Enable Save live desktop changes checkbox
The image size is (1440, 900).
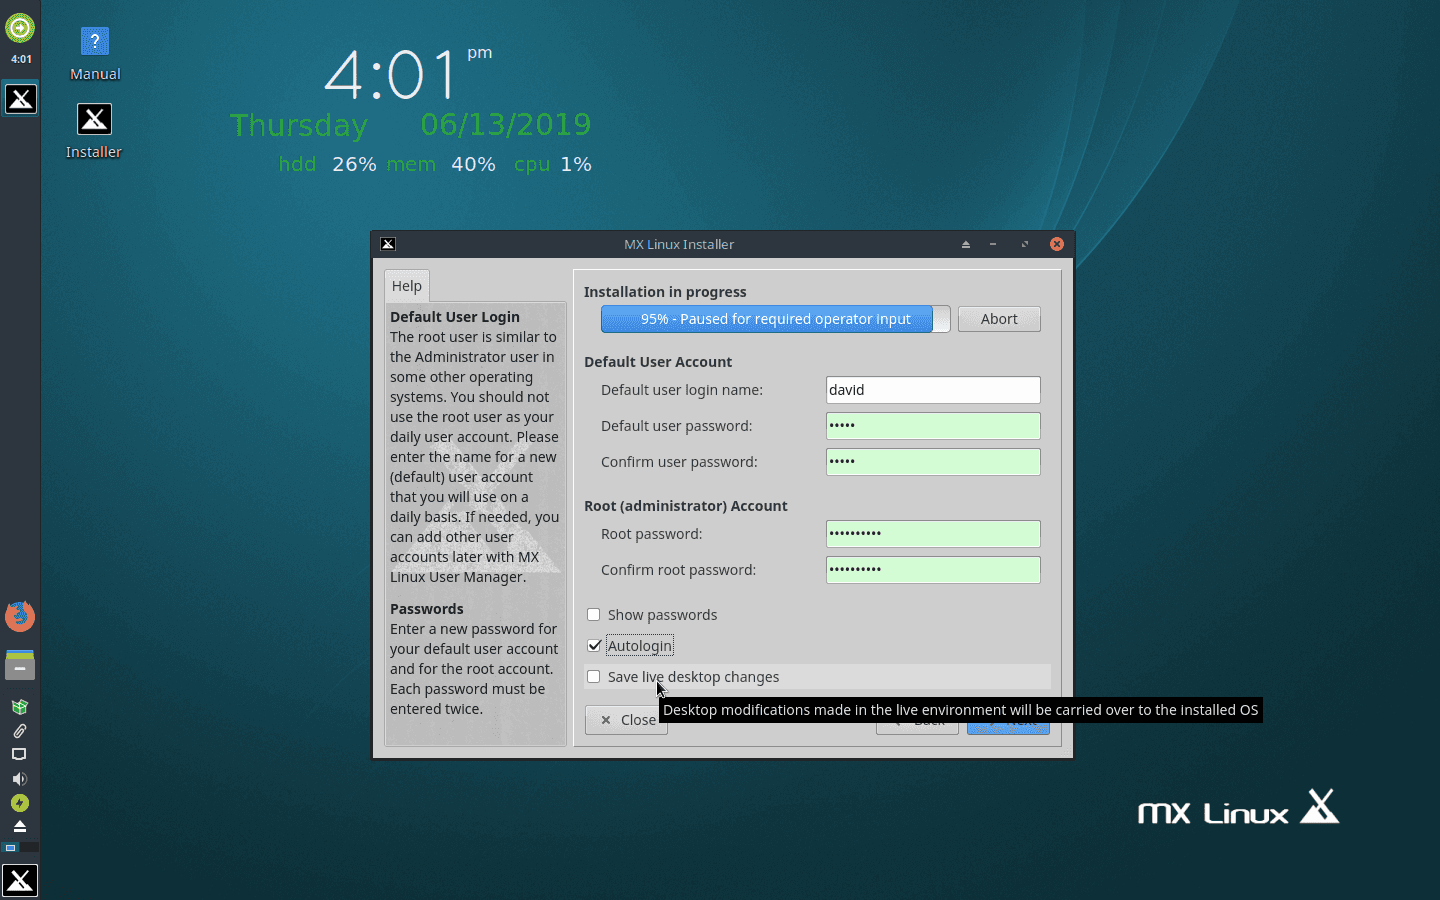coord(594,677)
